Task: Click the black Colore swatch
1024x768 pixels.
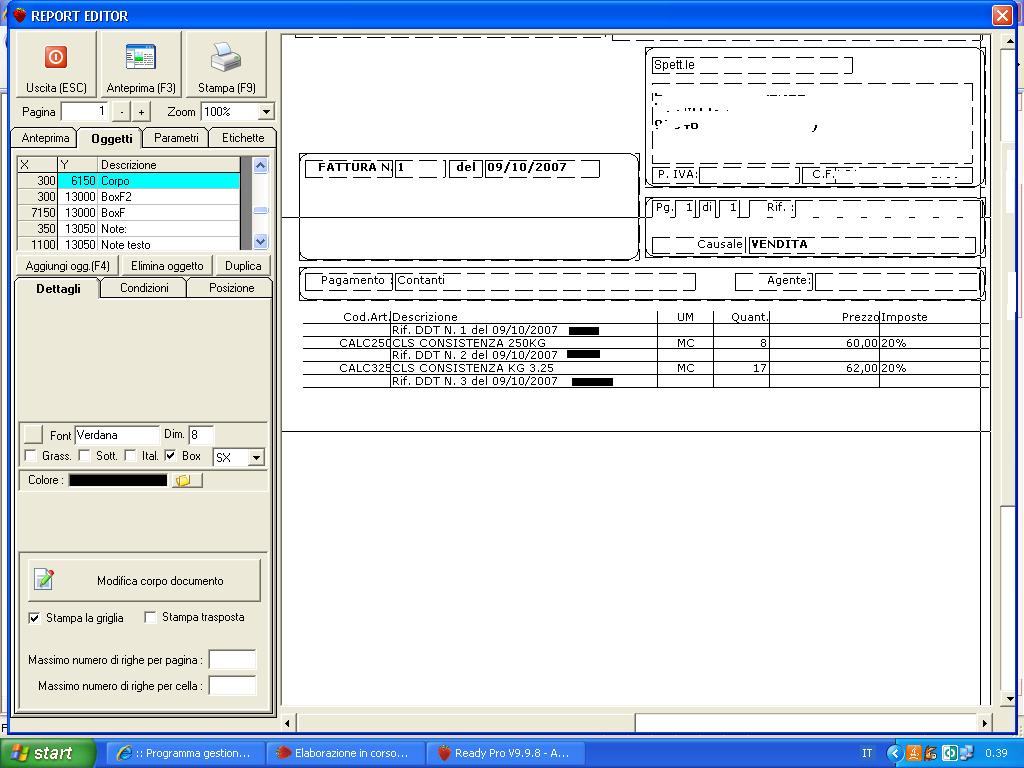Action: tap(118, 480)
